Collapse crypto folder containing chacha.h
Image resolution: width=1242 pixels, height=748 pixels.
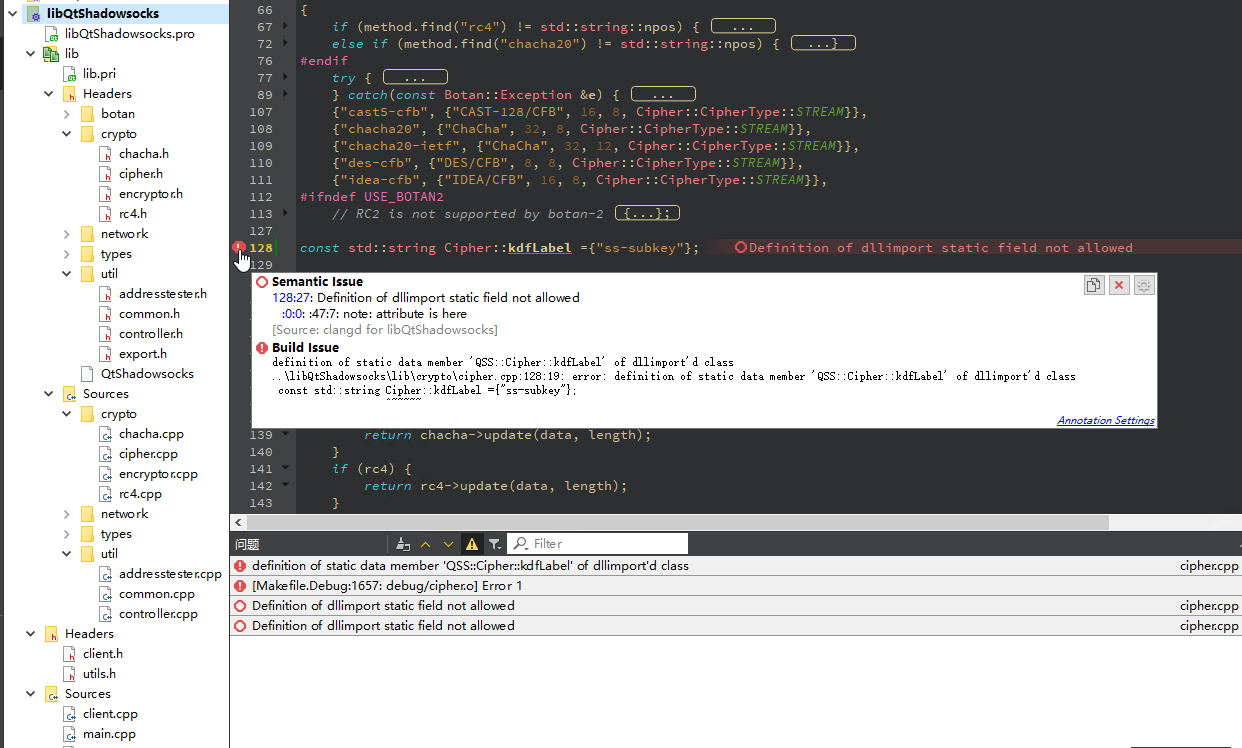[66, 134]
